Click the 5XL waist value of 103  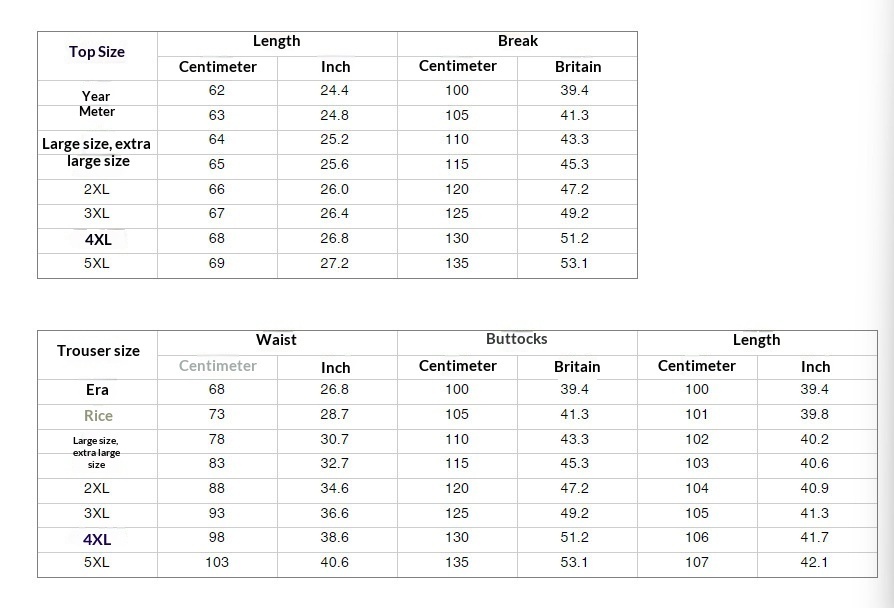click(217, 562)
